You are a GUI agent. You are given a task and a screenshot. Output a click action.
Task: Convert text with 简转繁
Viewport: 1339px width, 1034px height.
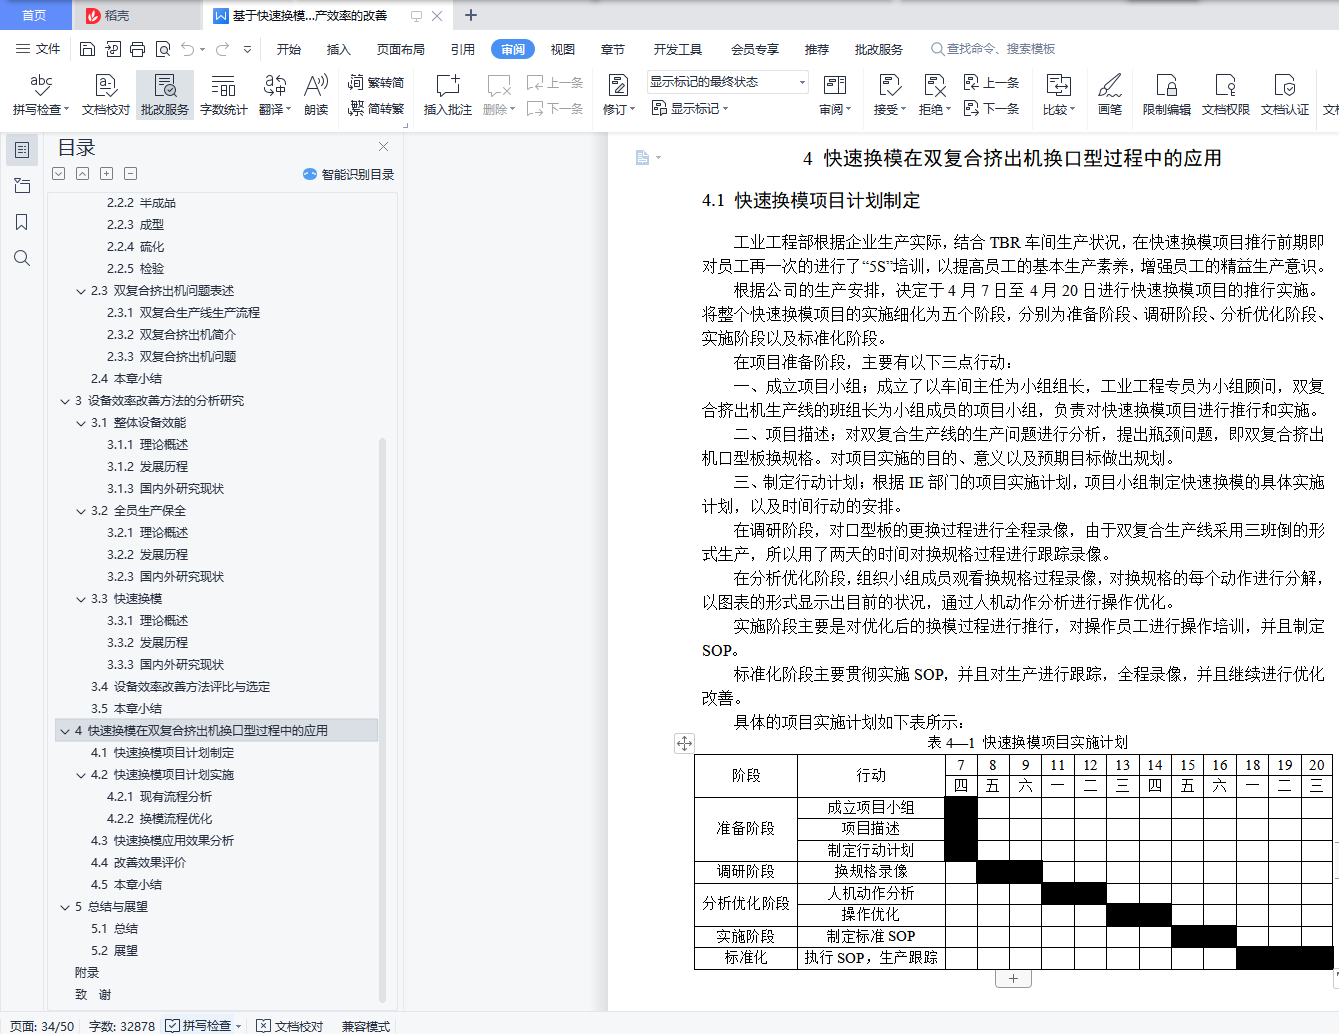point(376,108)
